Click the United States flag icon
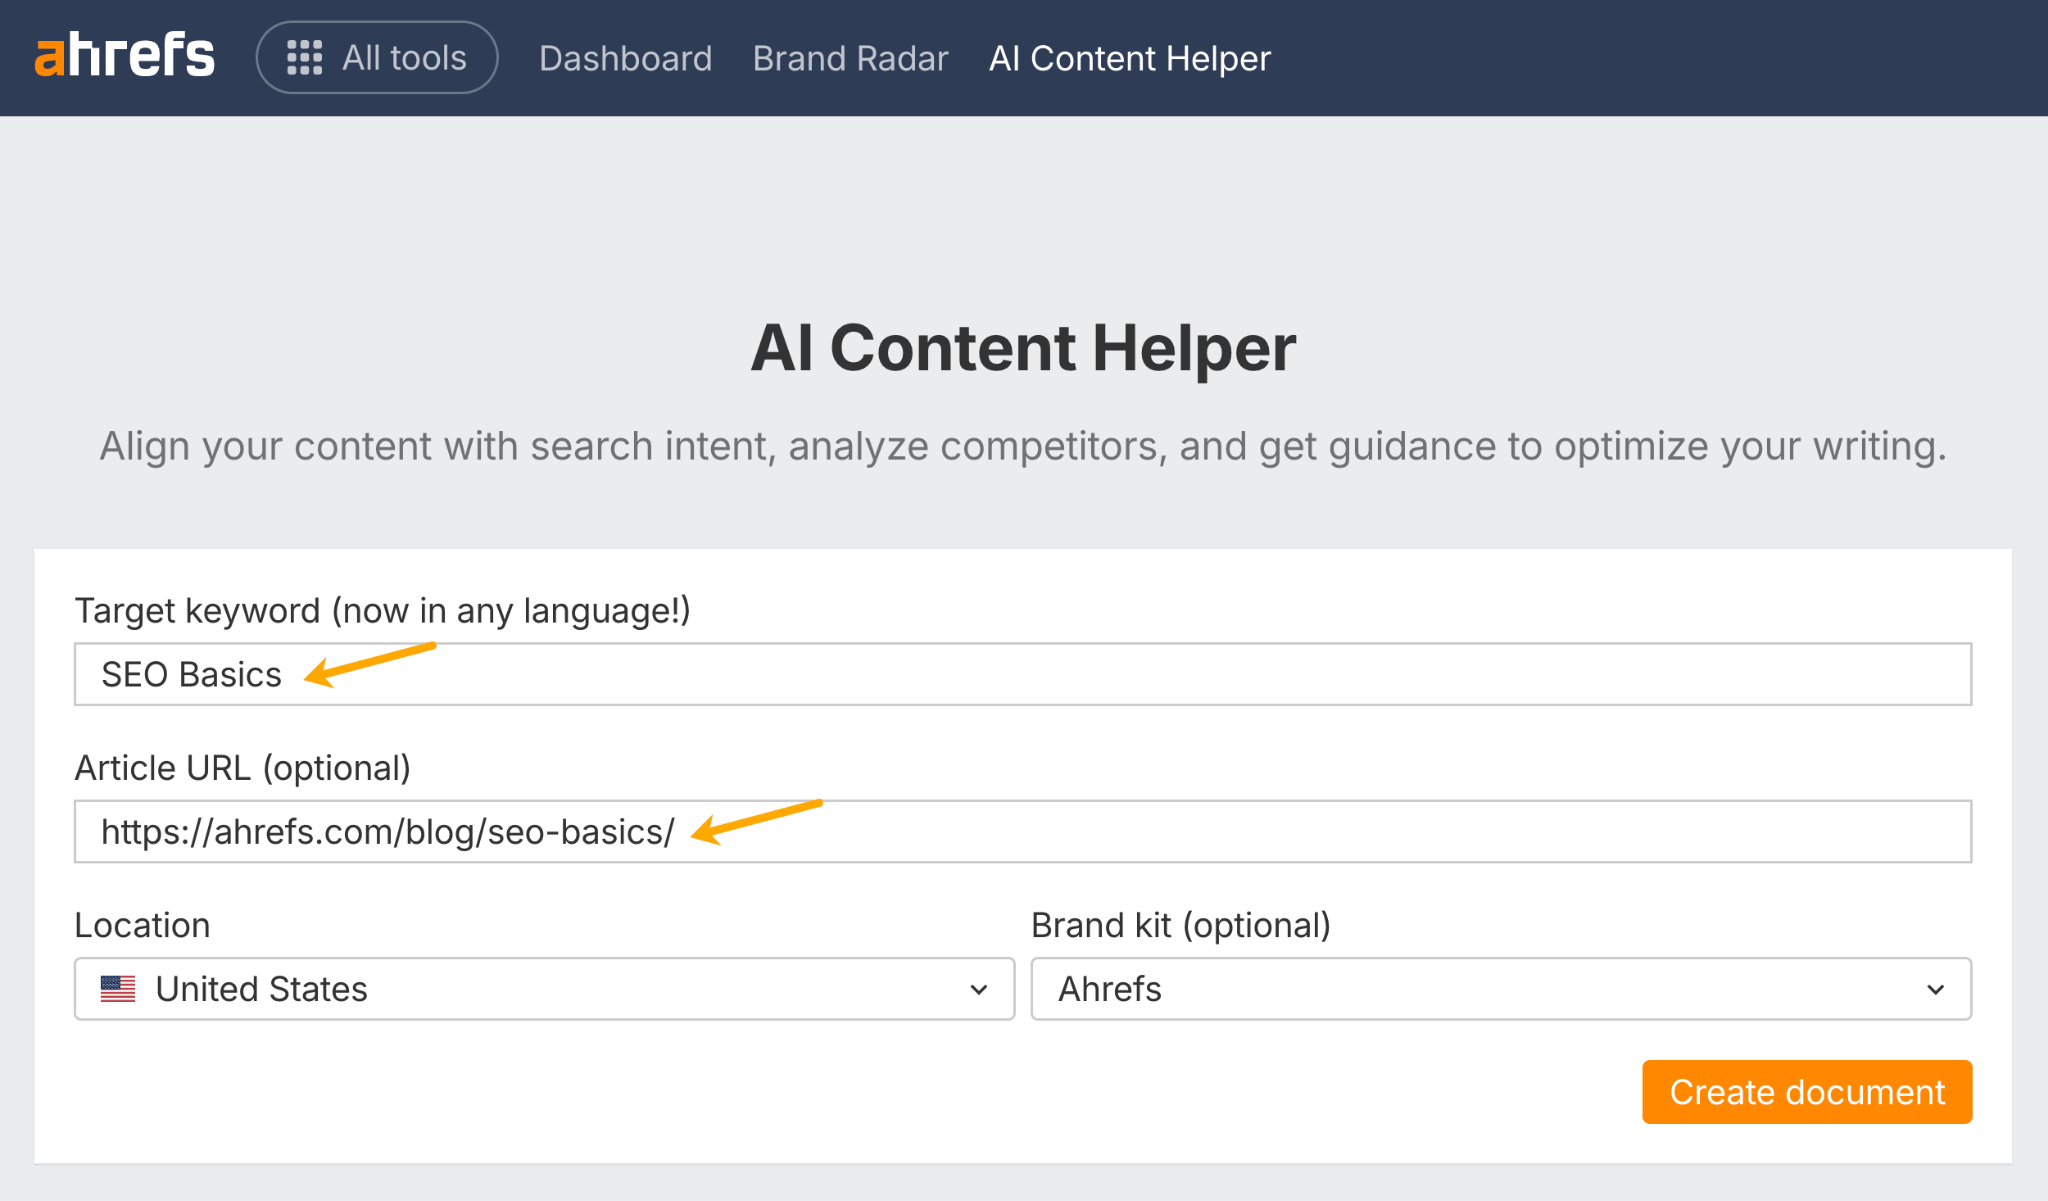2048x1201 pixels. coord(117,989)
